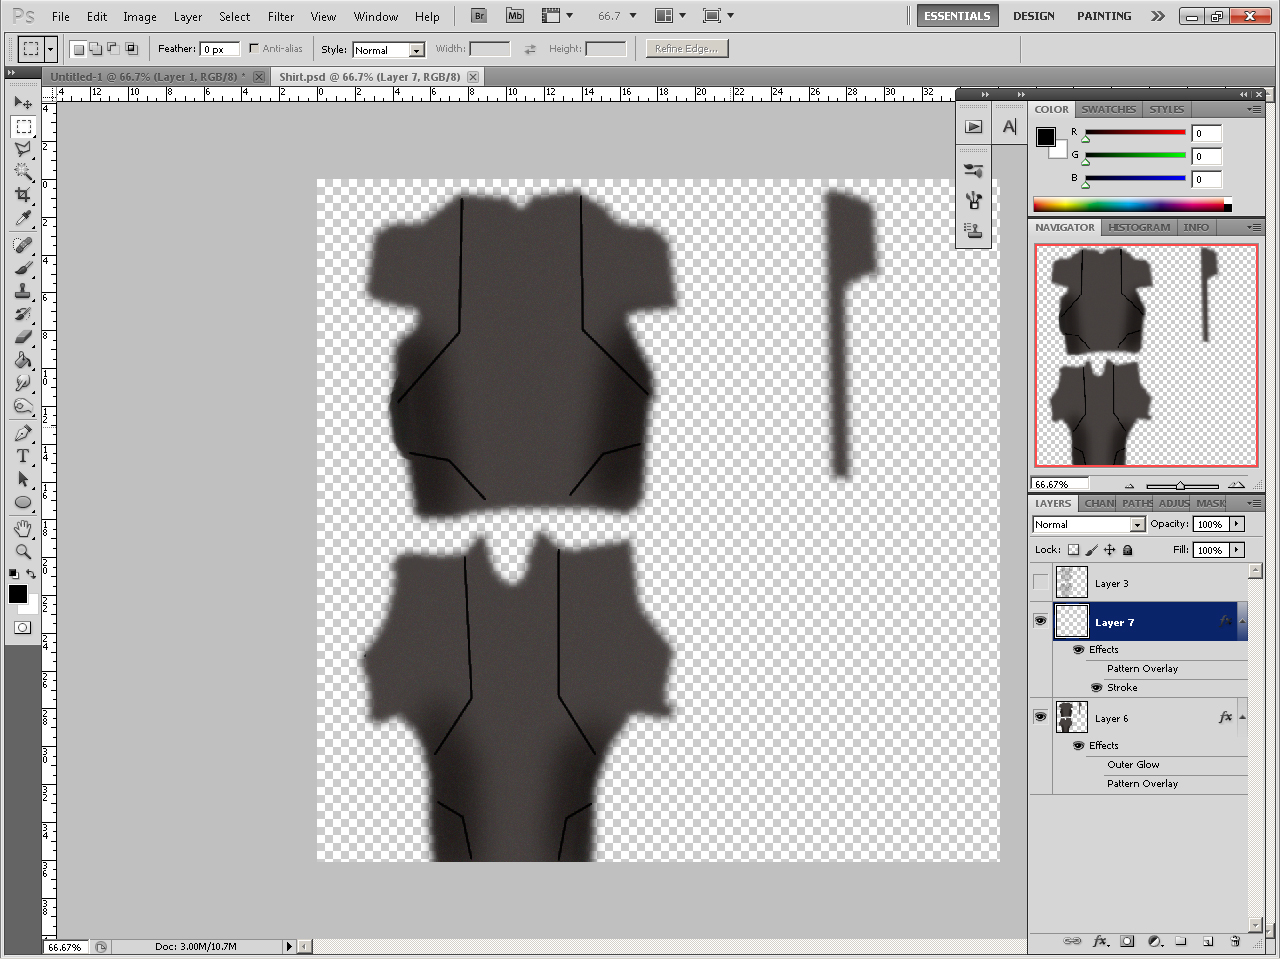Reset default foreground and background colors
Image resolution: width=1280 pixels, height=960 pixels.
13,574
